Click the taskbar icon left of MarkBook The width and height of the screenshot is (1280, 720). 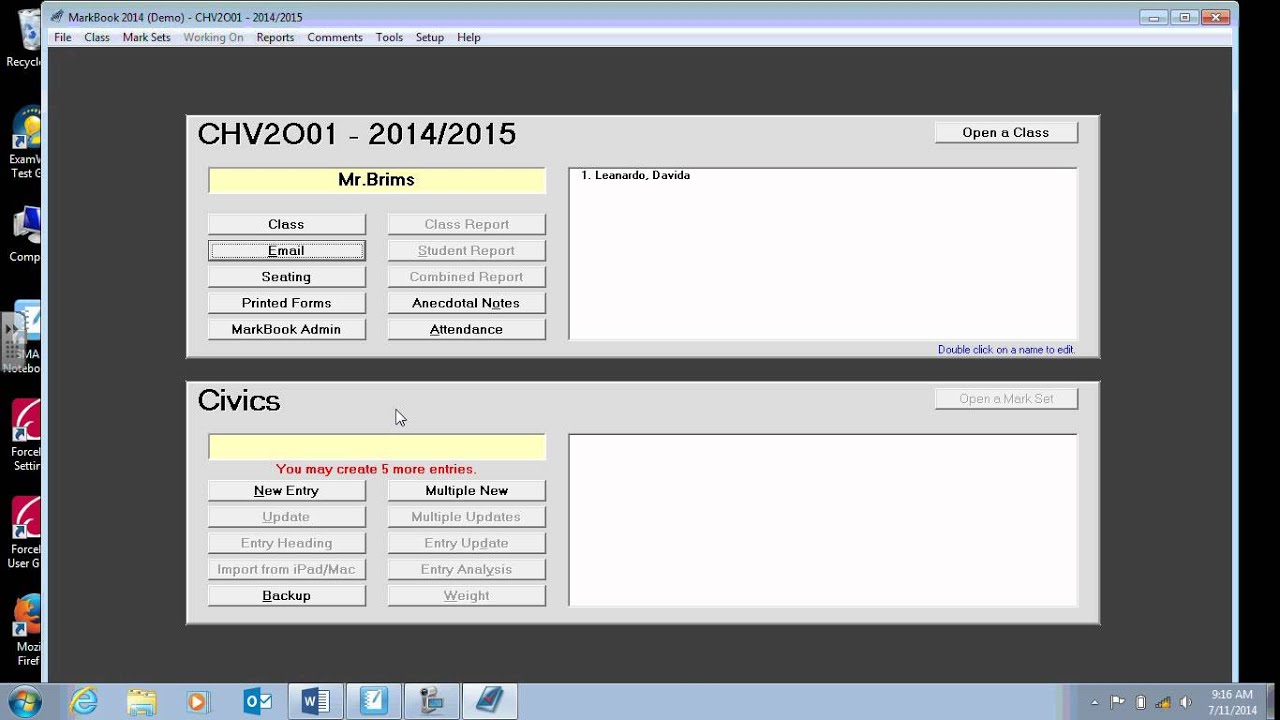coord(431,701)
